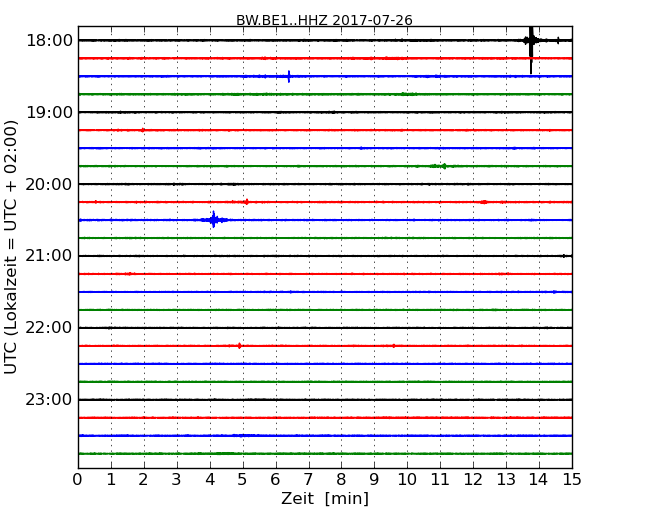Click the blue seismic event on the 20:30 trace
Image resolution: width=650 pixels, height=520 pixels.
(213, 220)
